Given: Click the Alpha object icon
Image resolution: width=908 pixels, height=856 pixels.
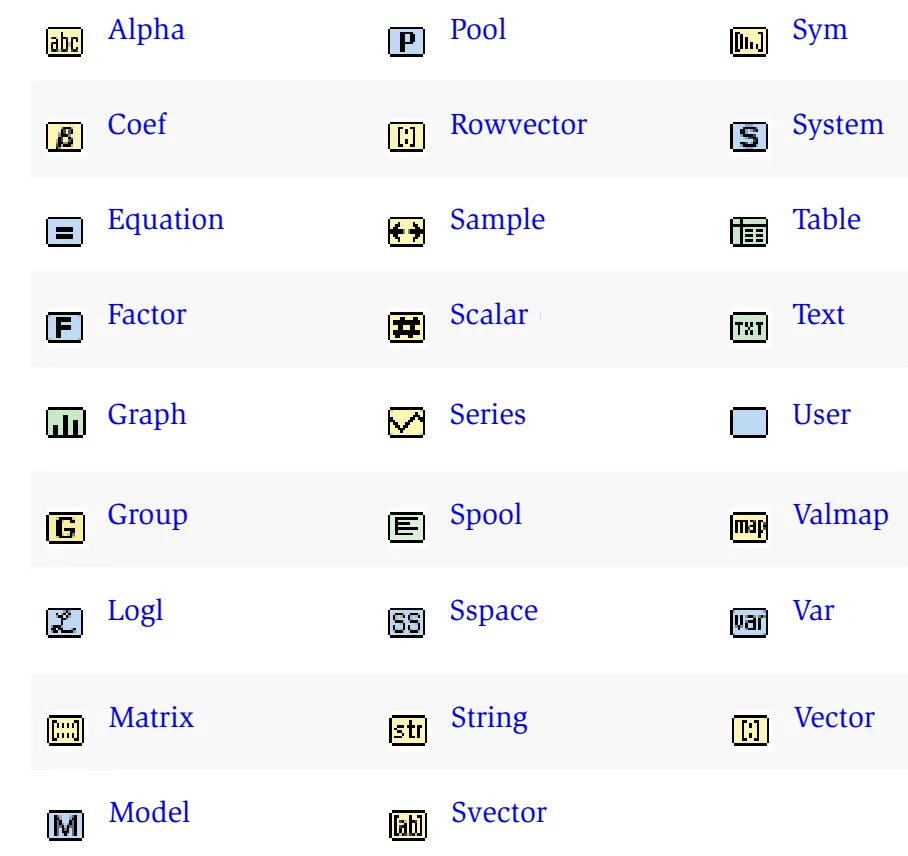Looking at the screenshot, I should point(65,42).
